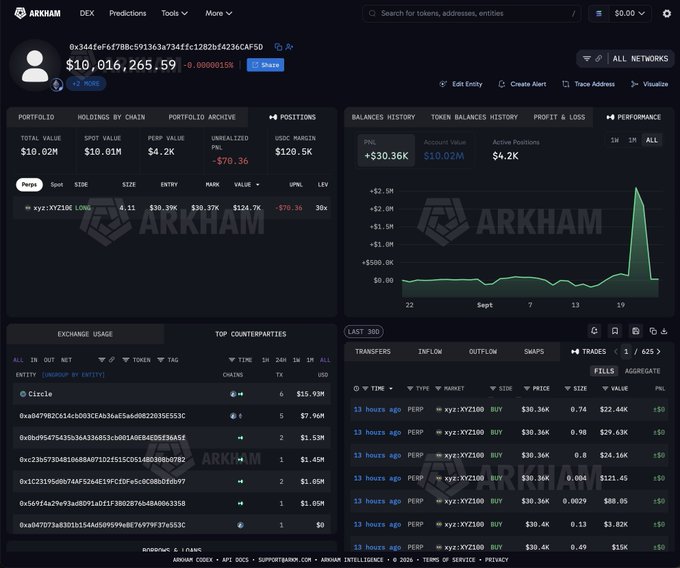Click the bookmark icon above trades
This screenshot has height=568, width=680.
(x=615, y=331)
